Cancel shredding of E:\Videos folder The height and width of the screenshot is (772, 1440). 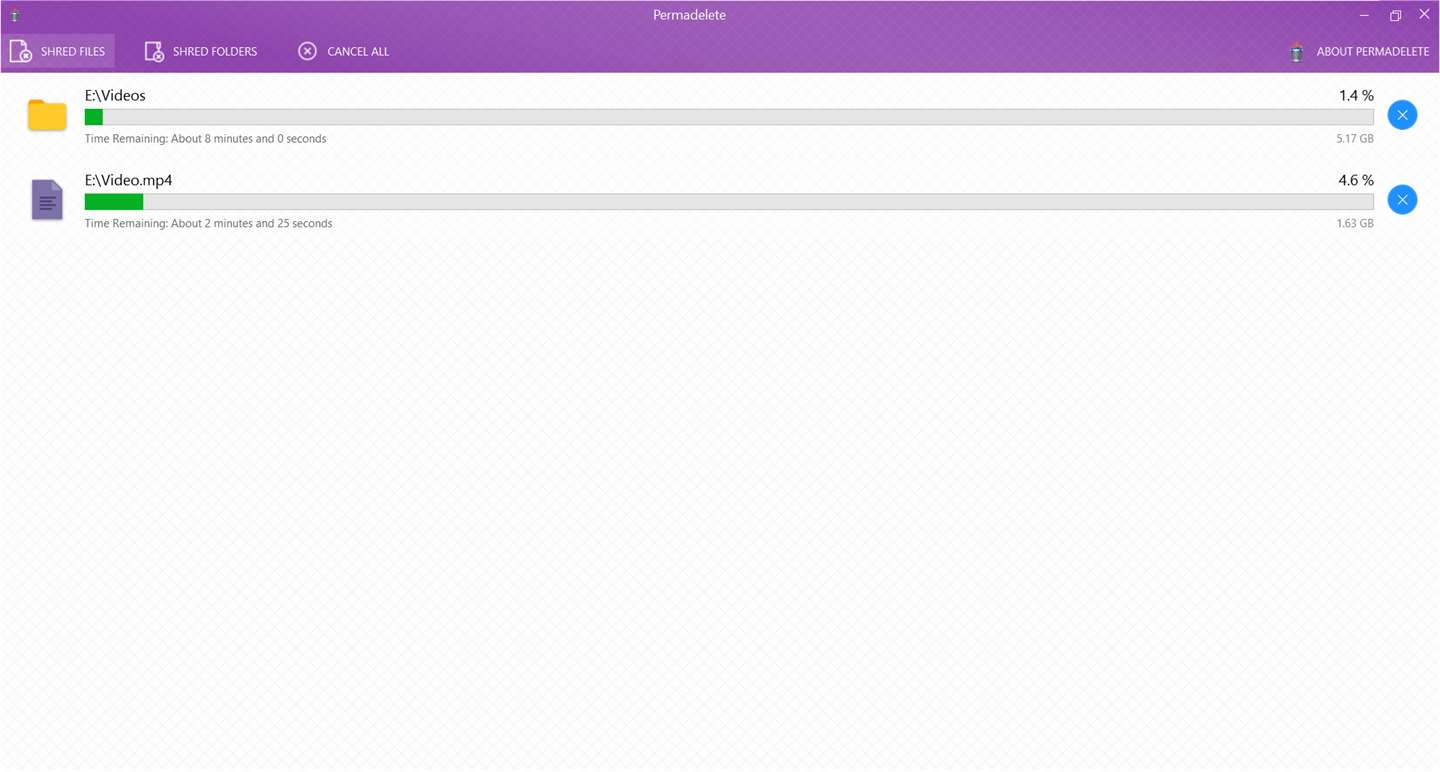coord(1402,115)
